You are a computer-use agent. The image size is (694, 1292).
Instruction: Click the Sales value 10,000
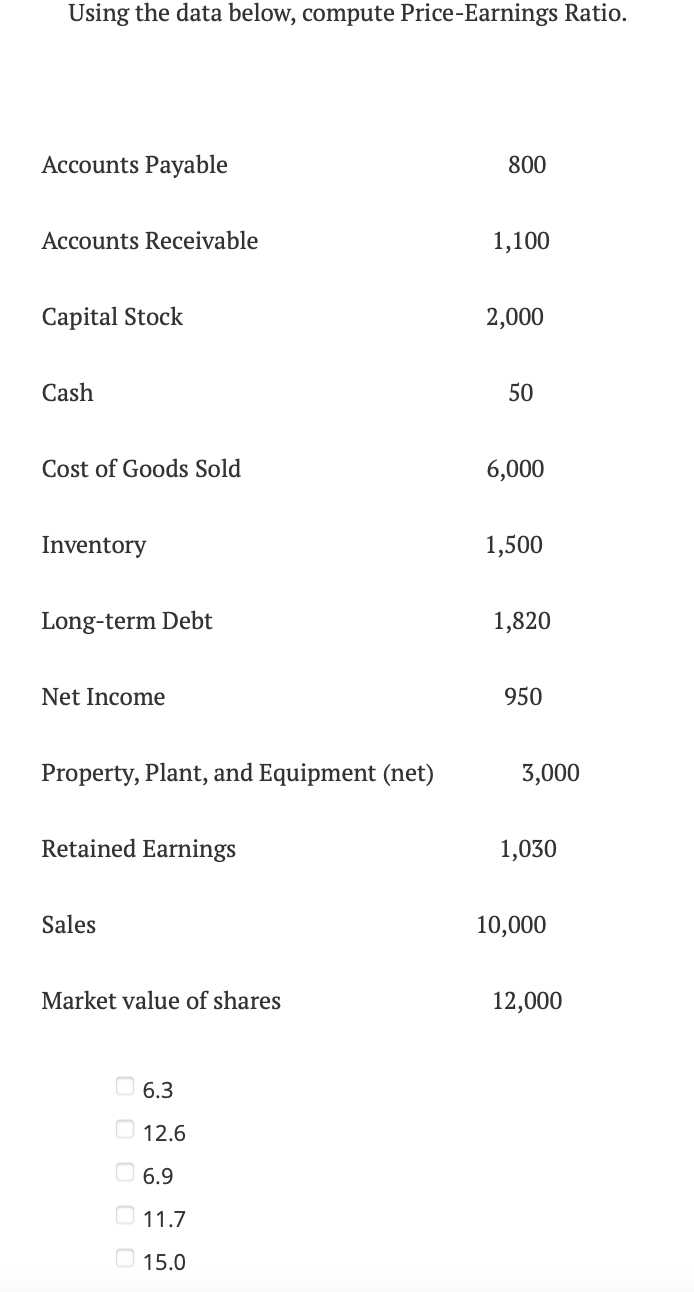coord(511,925)
